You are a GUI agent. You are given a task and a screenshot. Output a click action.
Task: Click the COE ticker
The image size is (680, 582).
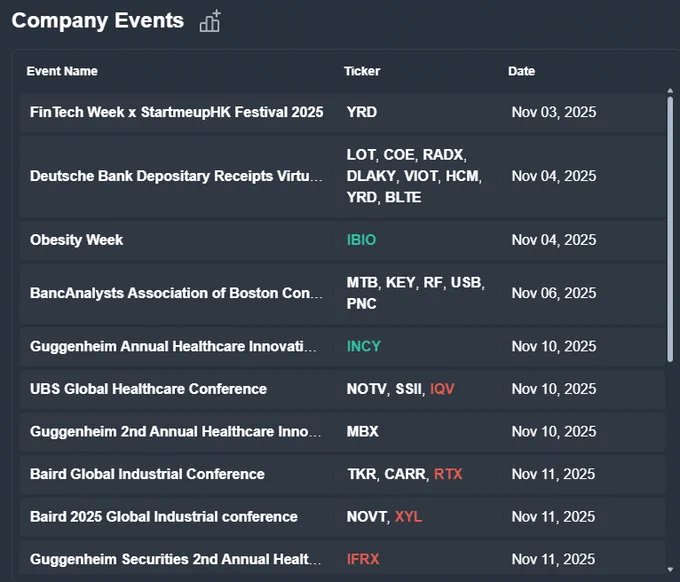(x=399, y=155)
